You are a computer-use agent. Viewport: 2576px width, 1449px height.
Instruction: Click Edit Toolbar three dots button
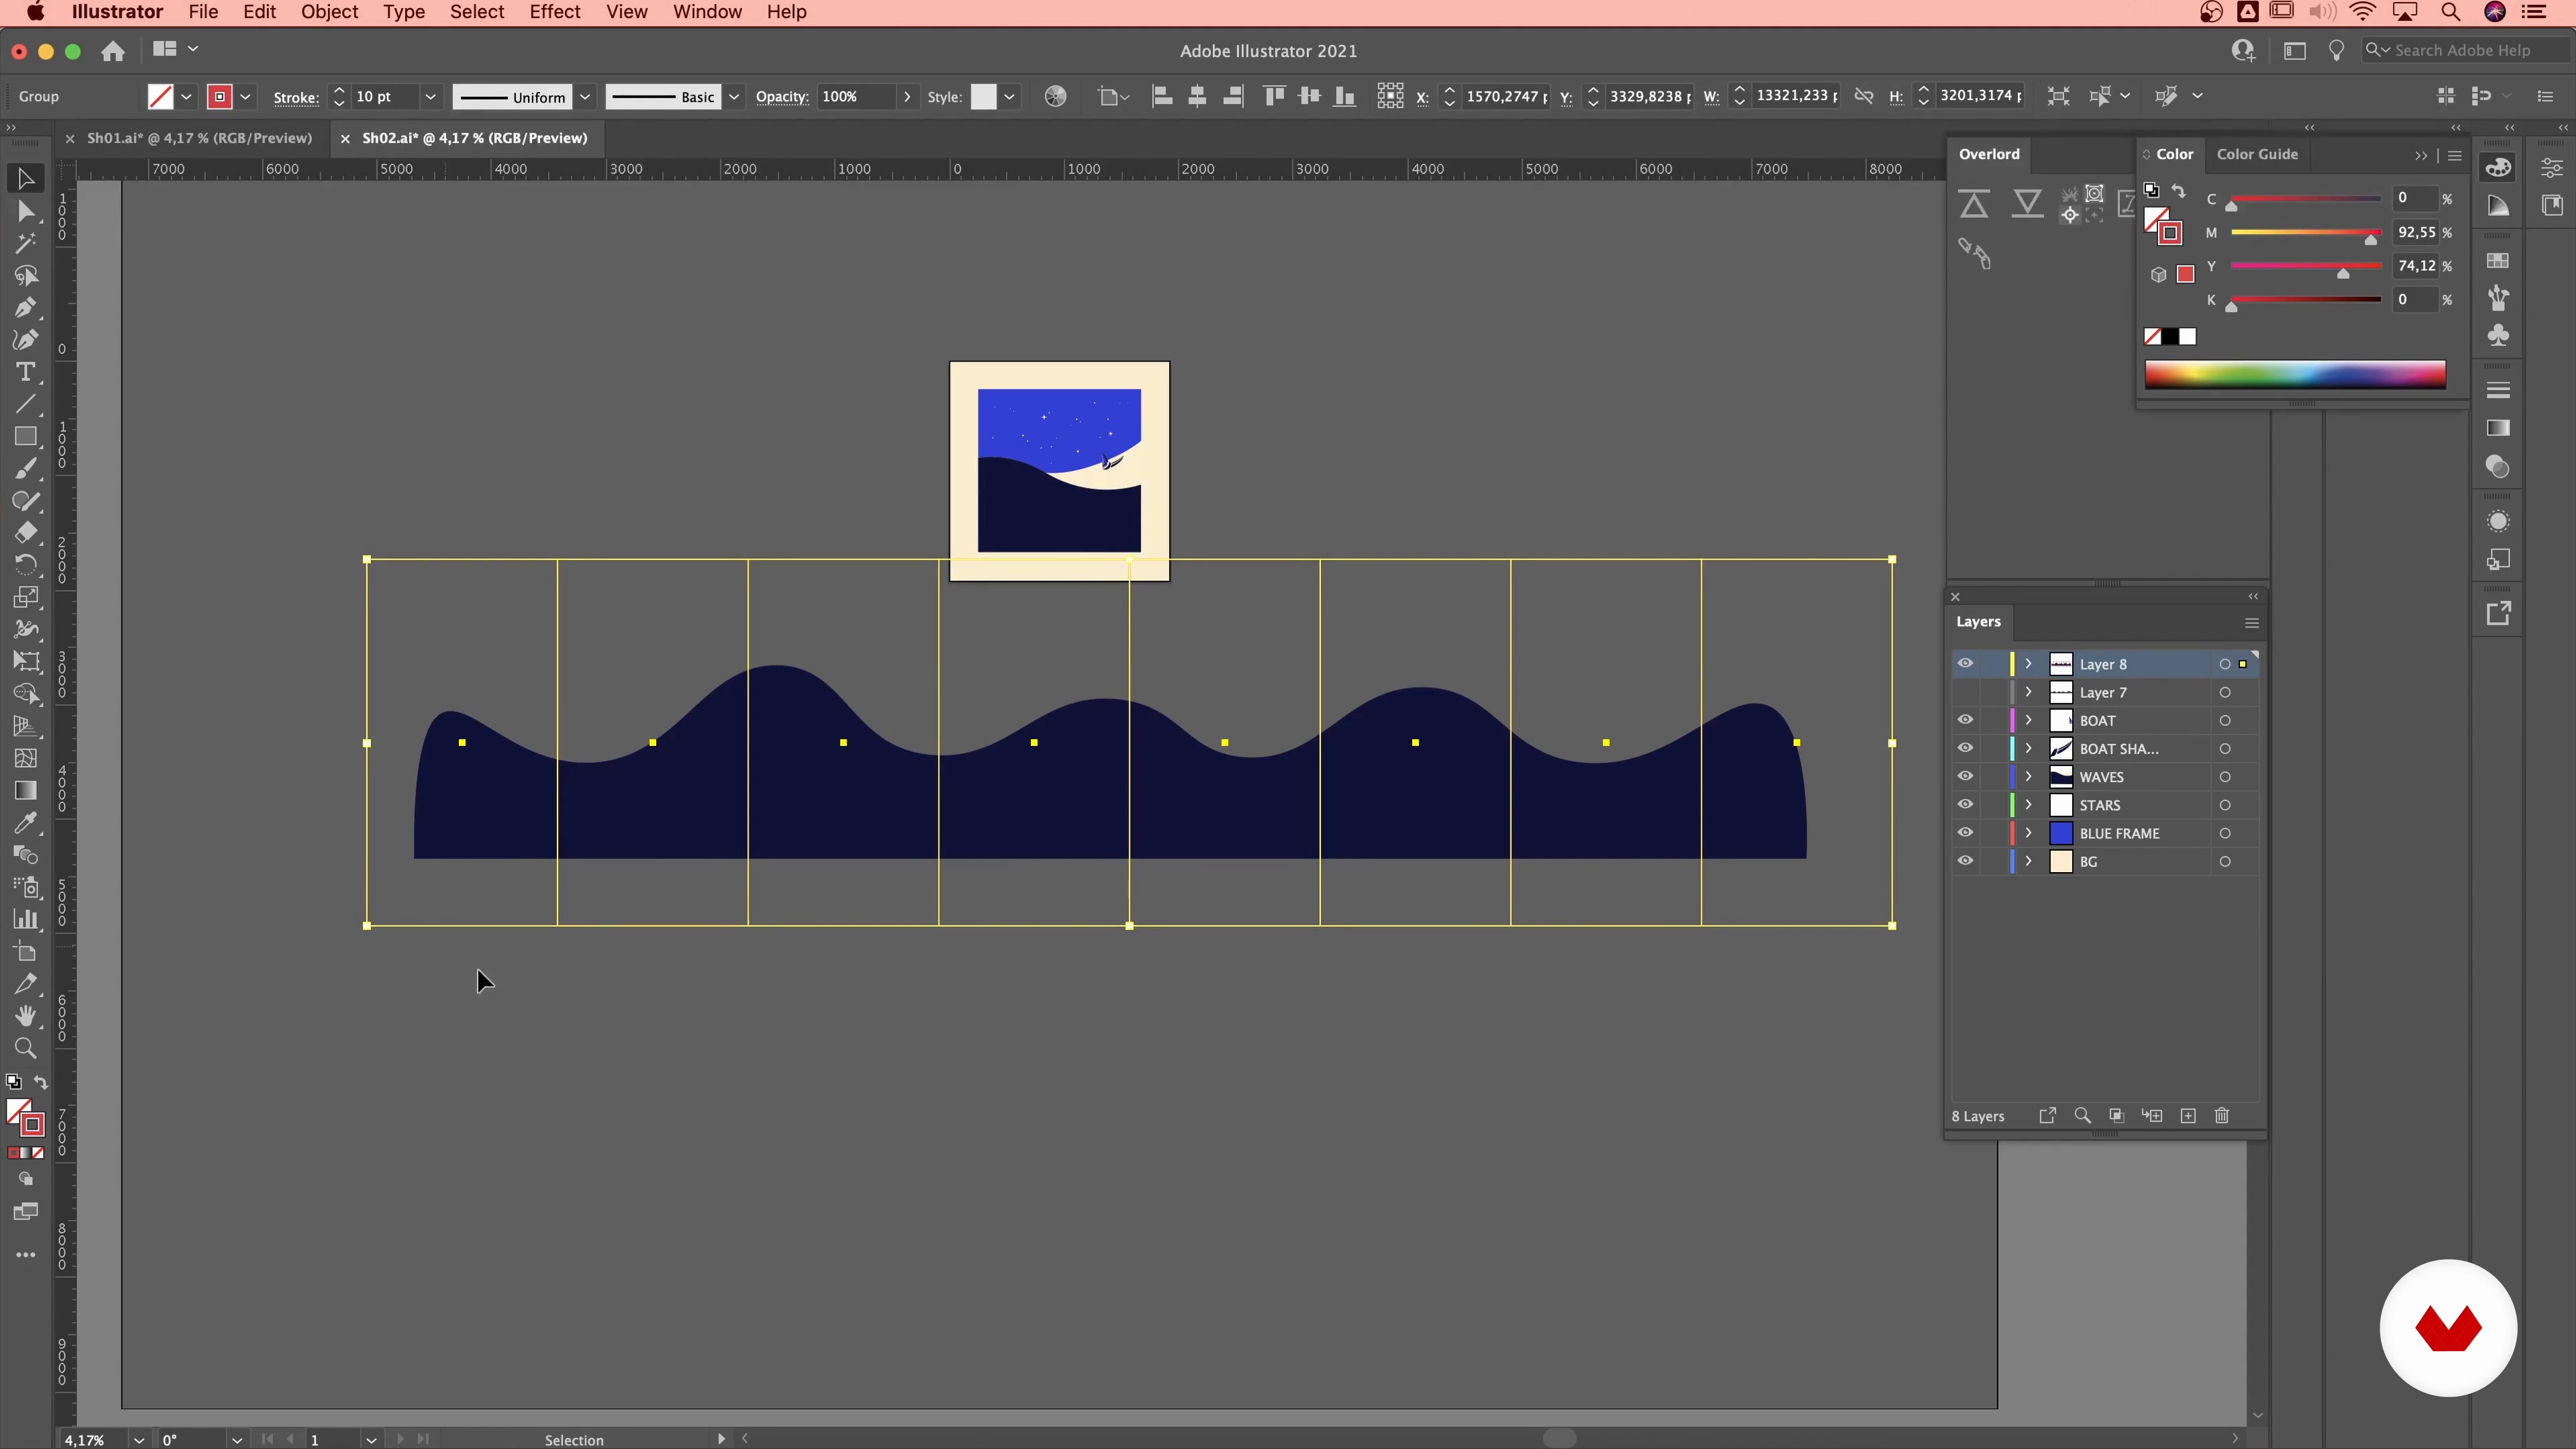[26, 1255]
